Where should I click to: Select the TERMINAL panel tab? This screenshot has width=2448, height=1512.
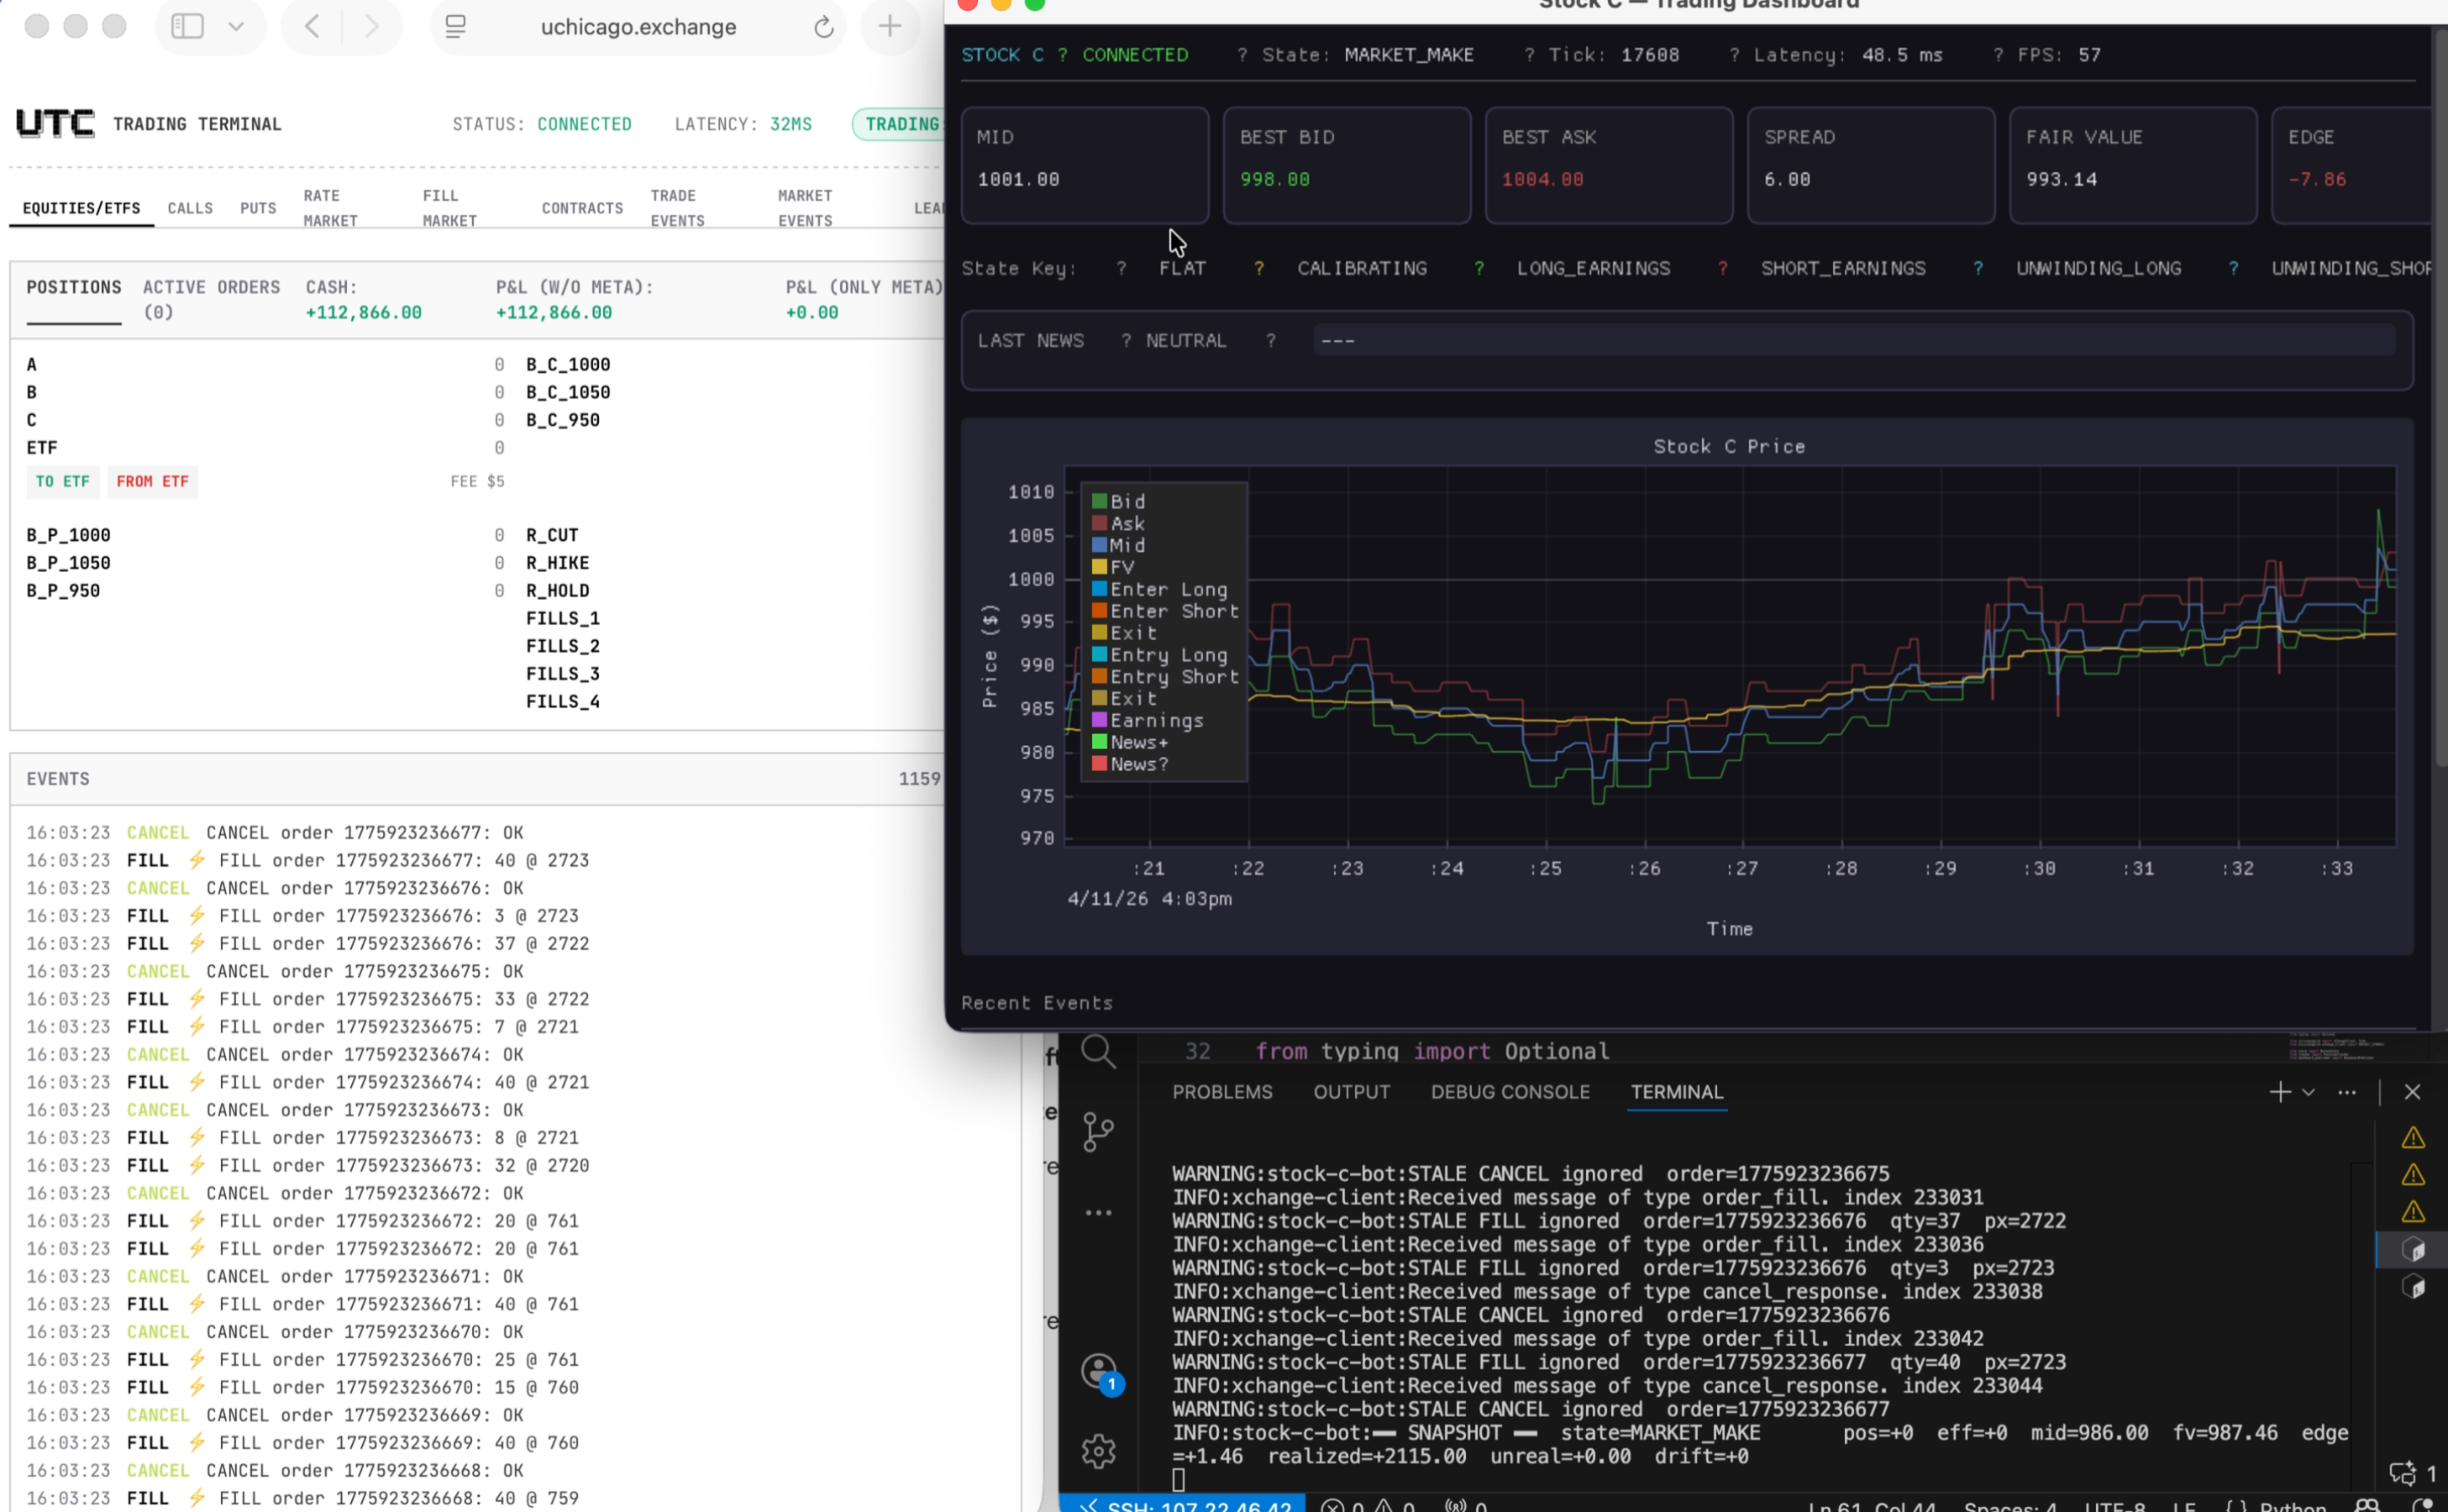point(1677,1092)
